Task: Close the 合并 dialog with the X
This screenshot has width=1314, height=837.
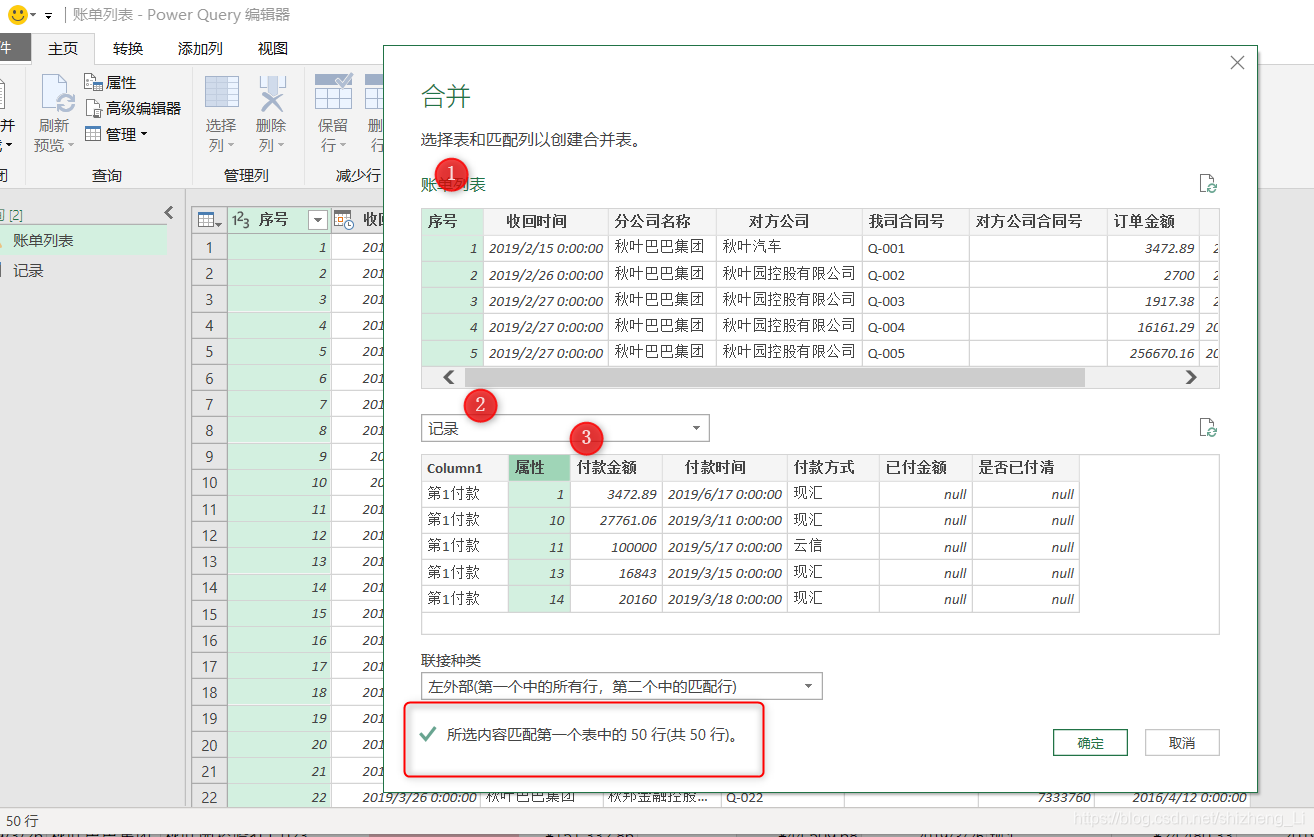Action: tap(1237, 63)
